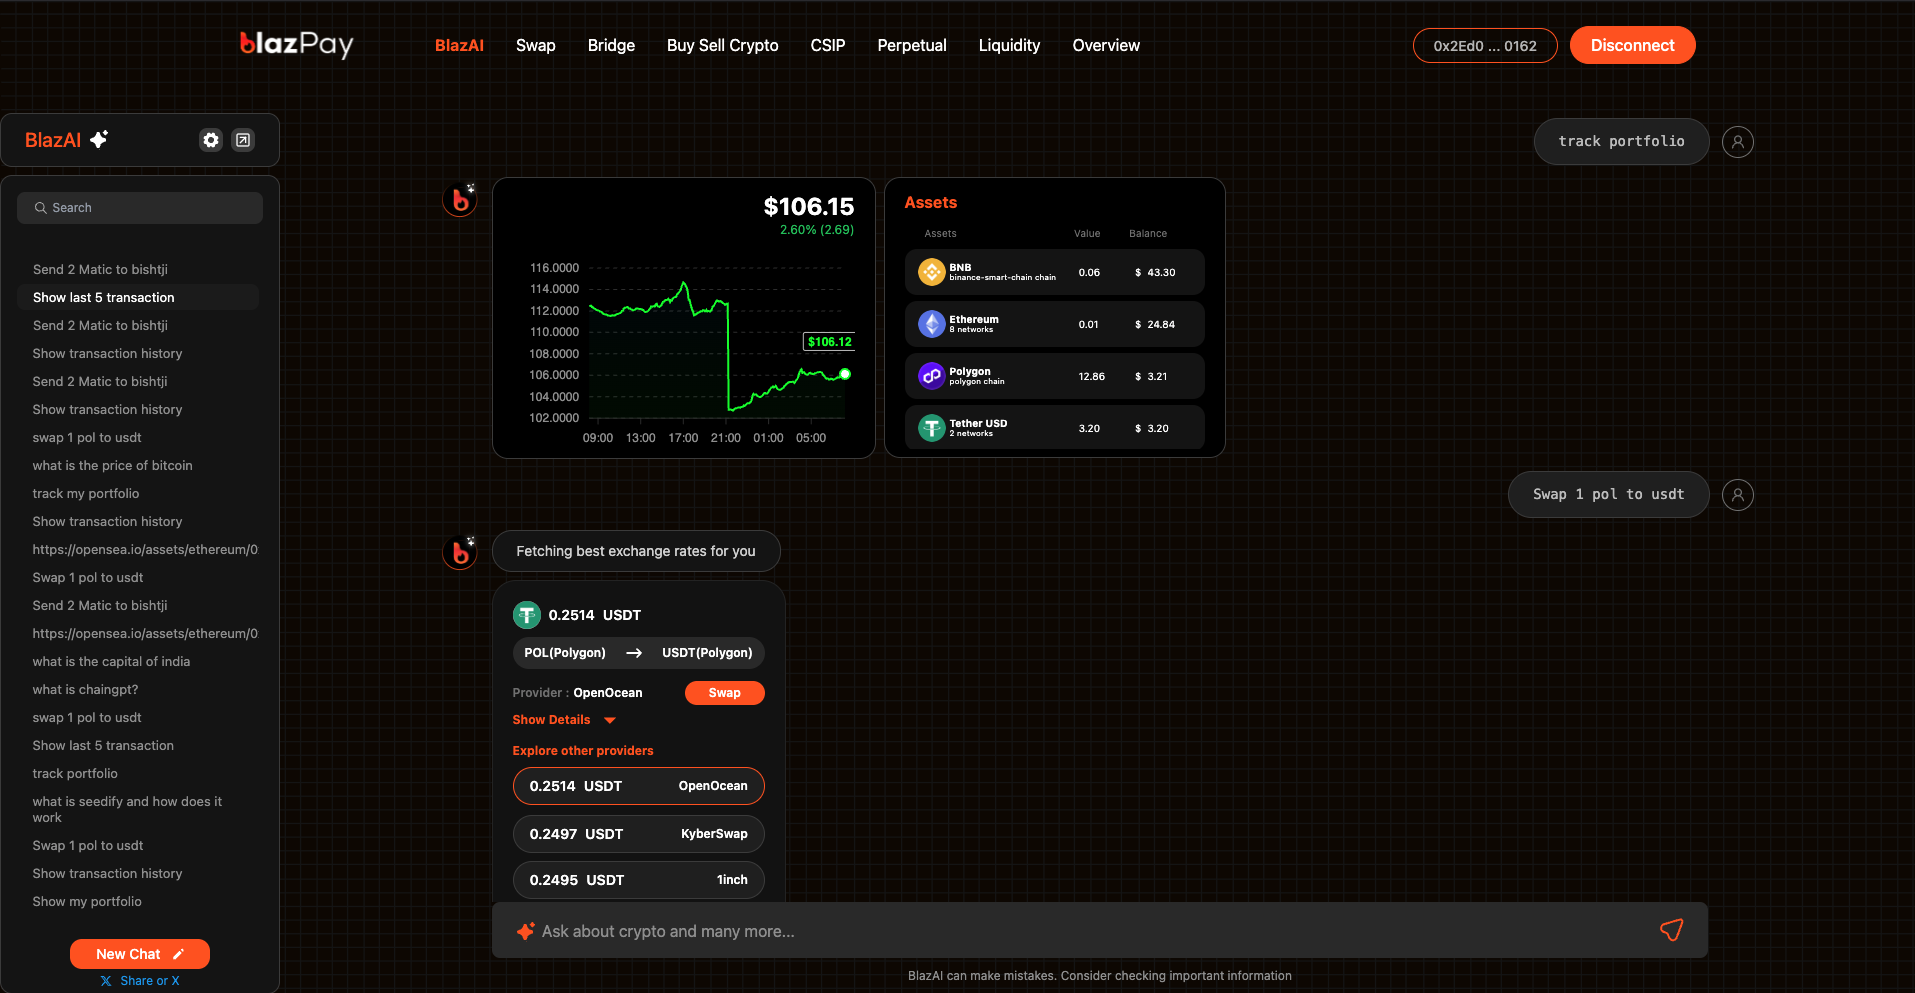Click the Ask about crypto input field
The width and height of the screenshot is (1915, 993).
pos(1100,931)
